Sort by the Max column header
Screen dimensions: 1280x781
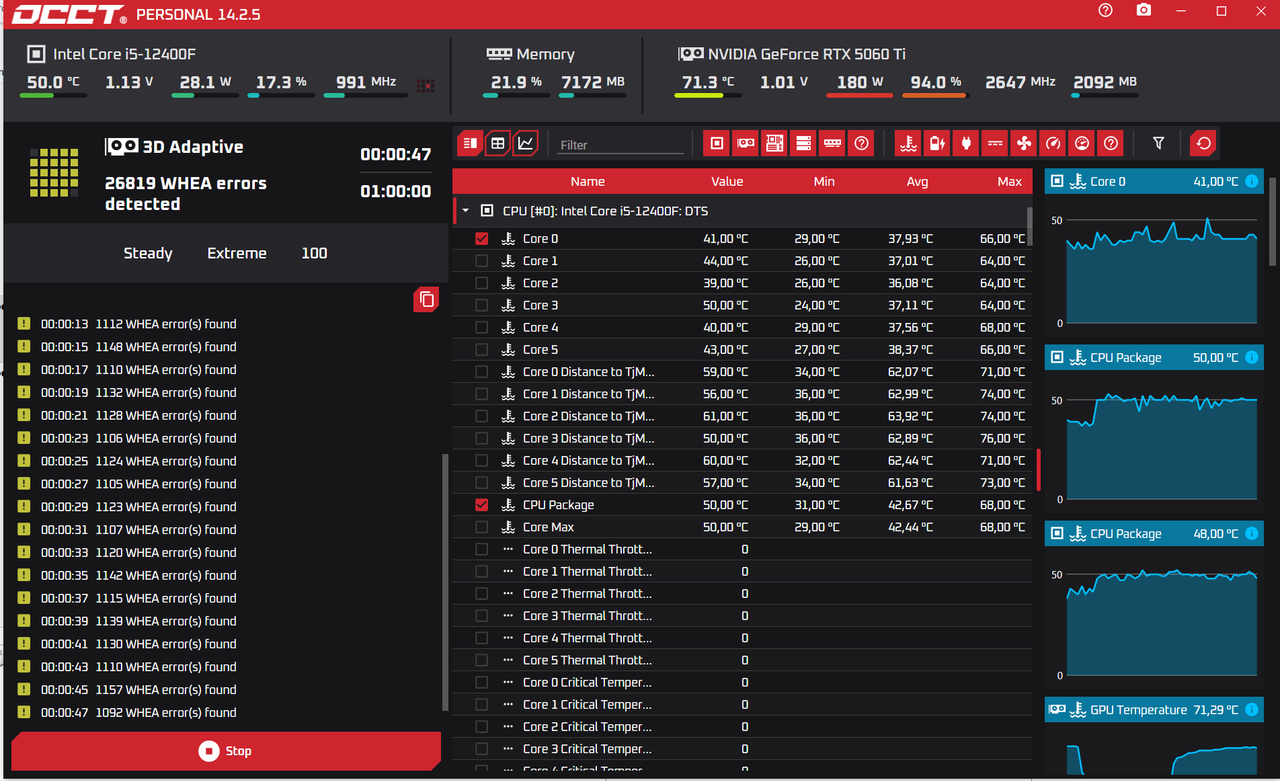pos(1010,182)
